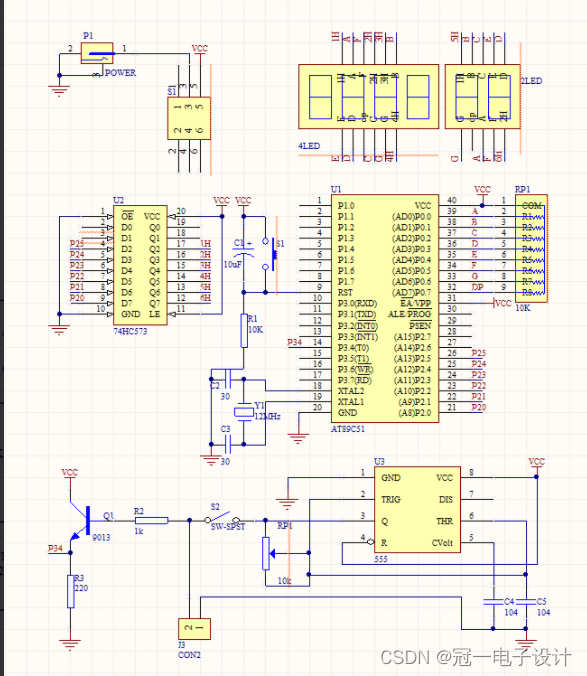Viewport: 587px width, 676px height.
Task: Click the 'AT89C51' part label
Action: click(348, 429)
